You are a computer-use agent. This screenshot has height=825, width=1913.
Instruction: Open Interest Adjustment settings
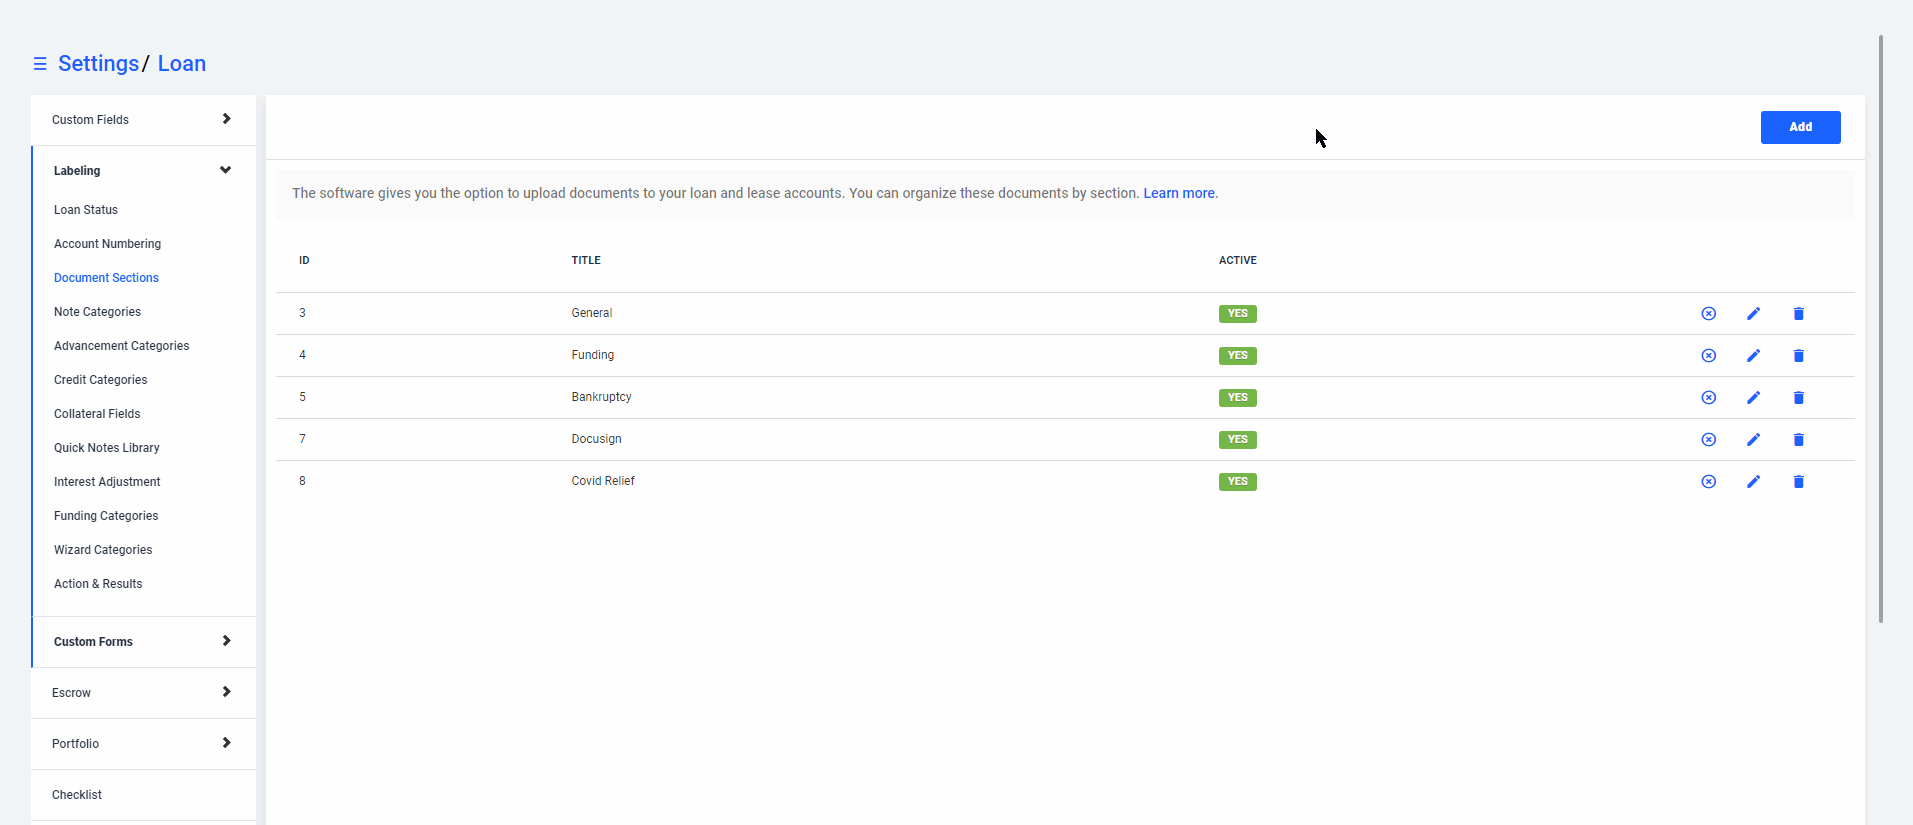[x=107, y=482]
